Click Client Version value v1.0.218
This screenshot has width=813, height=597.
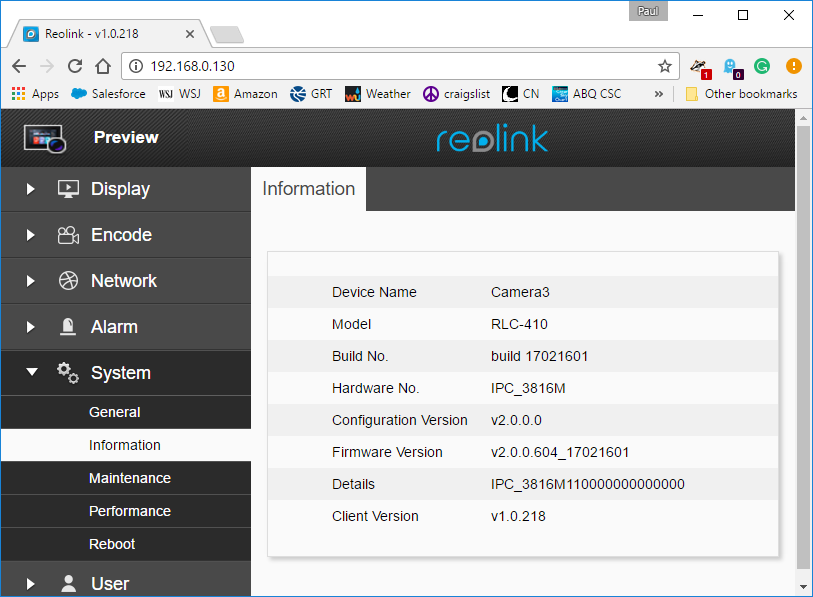[518, 517]
